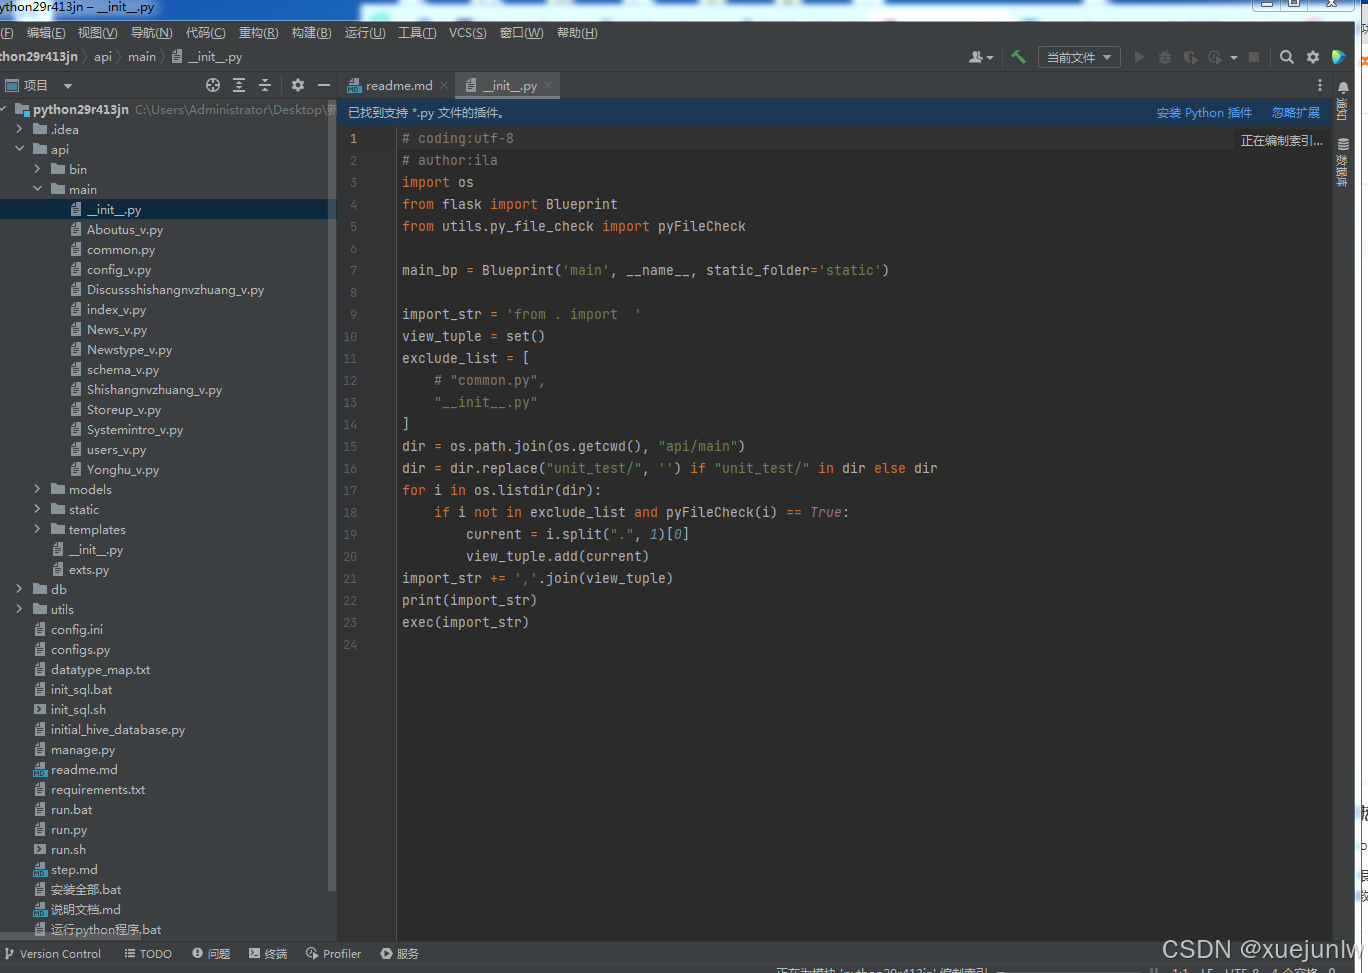1368x973 pixels.
Task: Click the Debug bug icon
Action: (1164, 57)
